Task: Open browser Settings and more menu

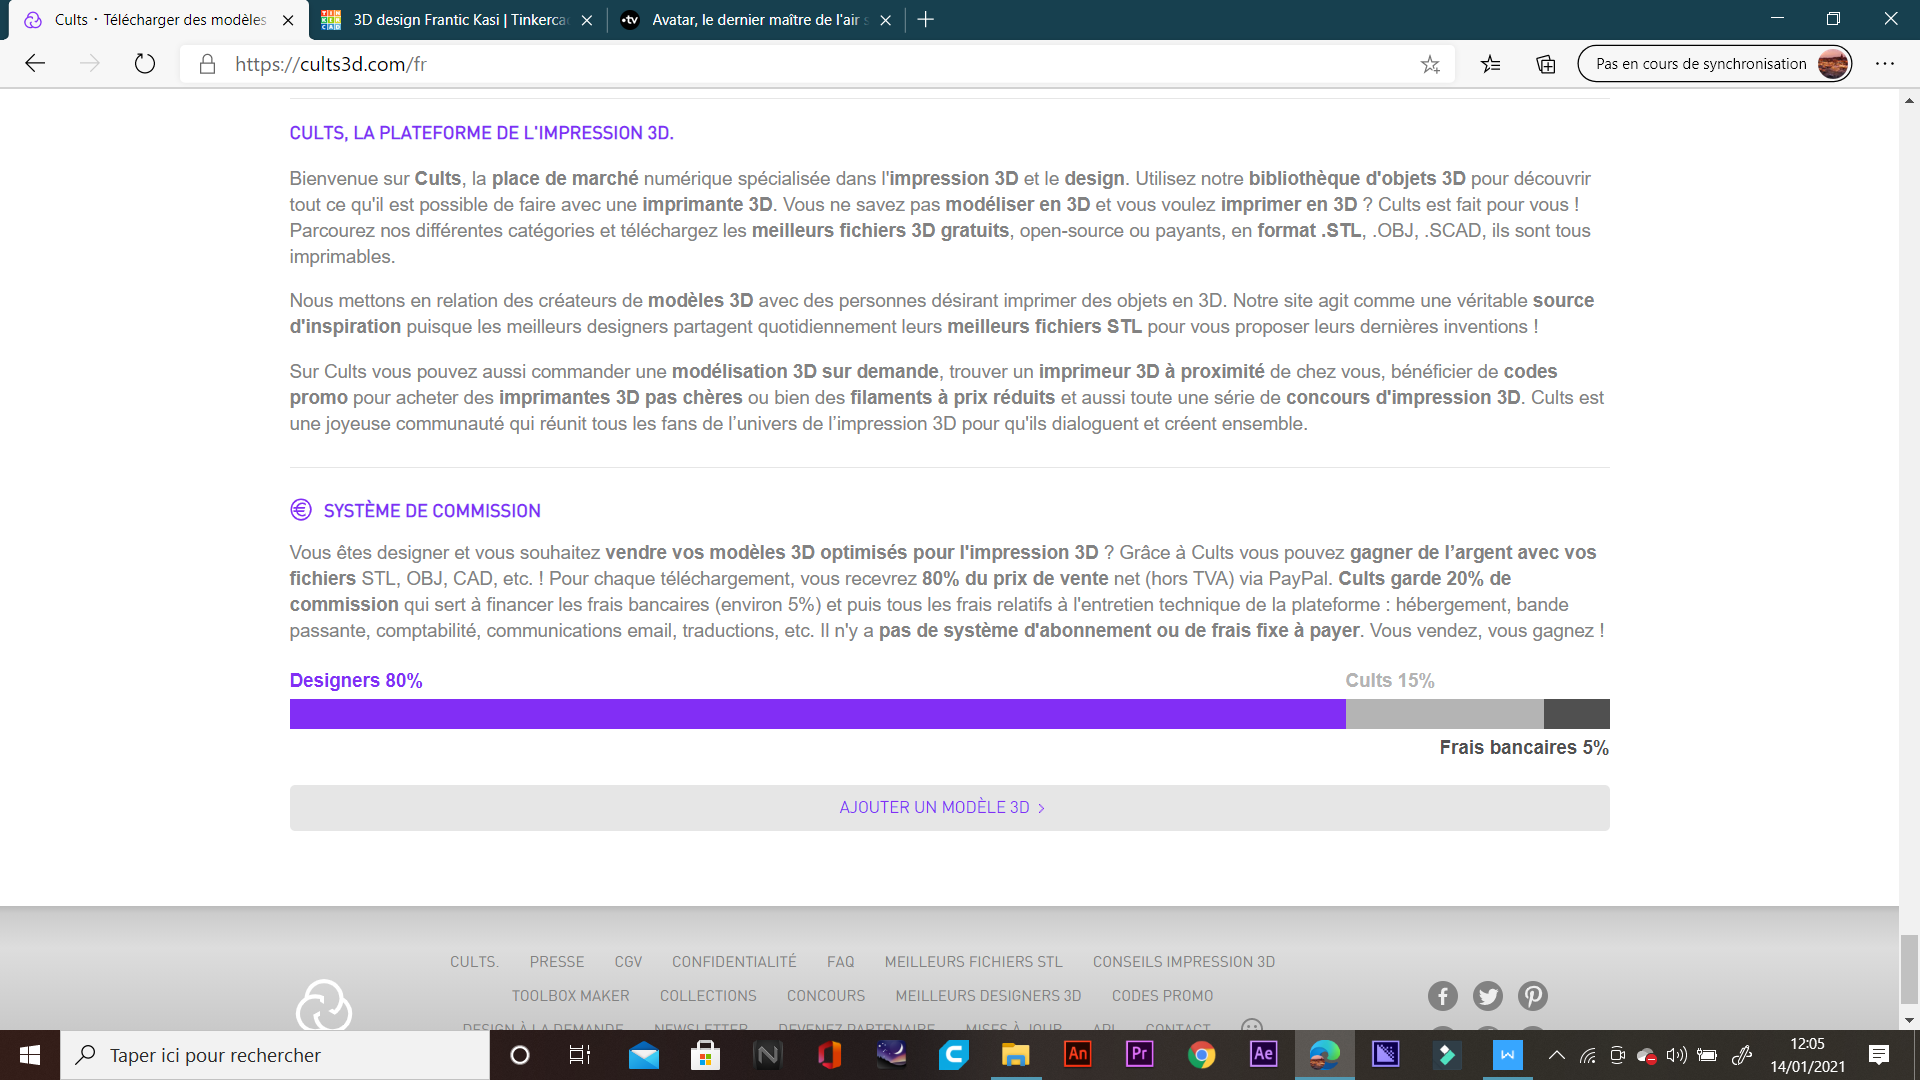Action: 1885,64
